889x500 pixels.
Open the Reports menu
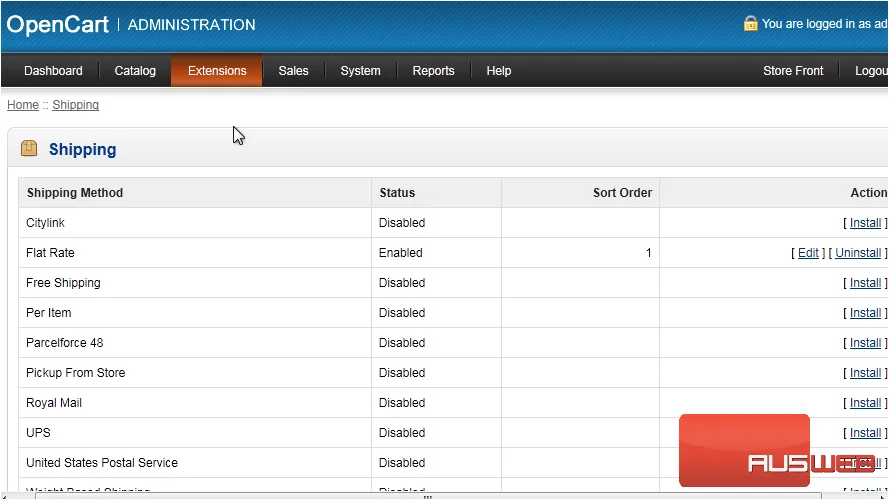[x=433, y=71]
